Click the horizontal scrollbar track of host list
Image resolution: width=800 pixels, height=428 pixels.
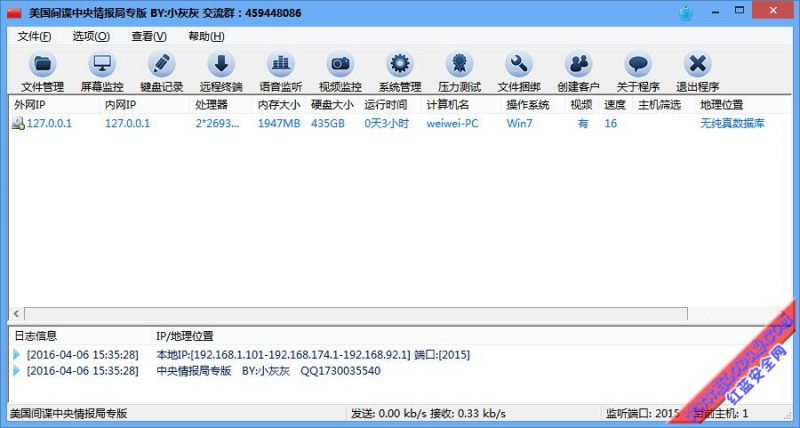pos(356,313)
